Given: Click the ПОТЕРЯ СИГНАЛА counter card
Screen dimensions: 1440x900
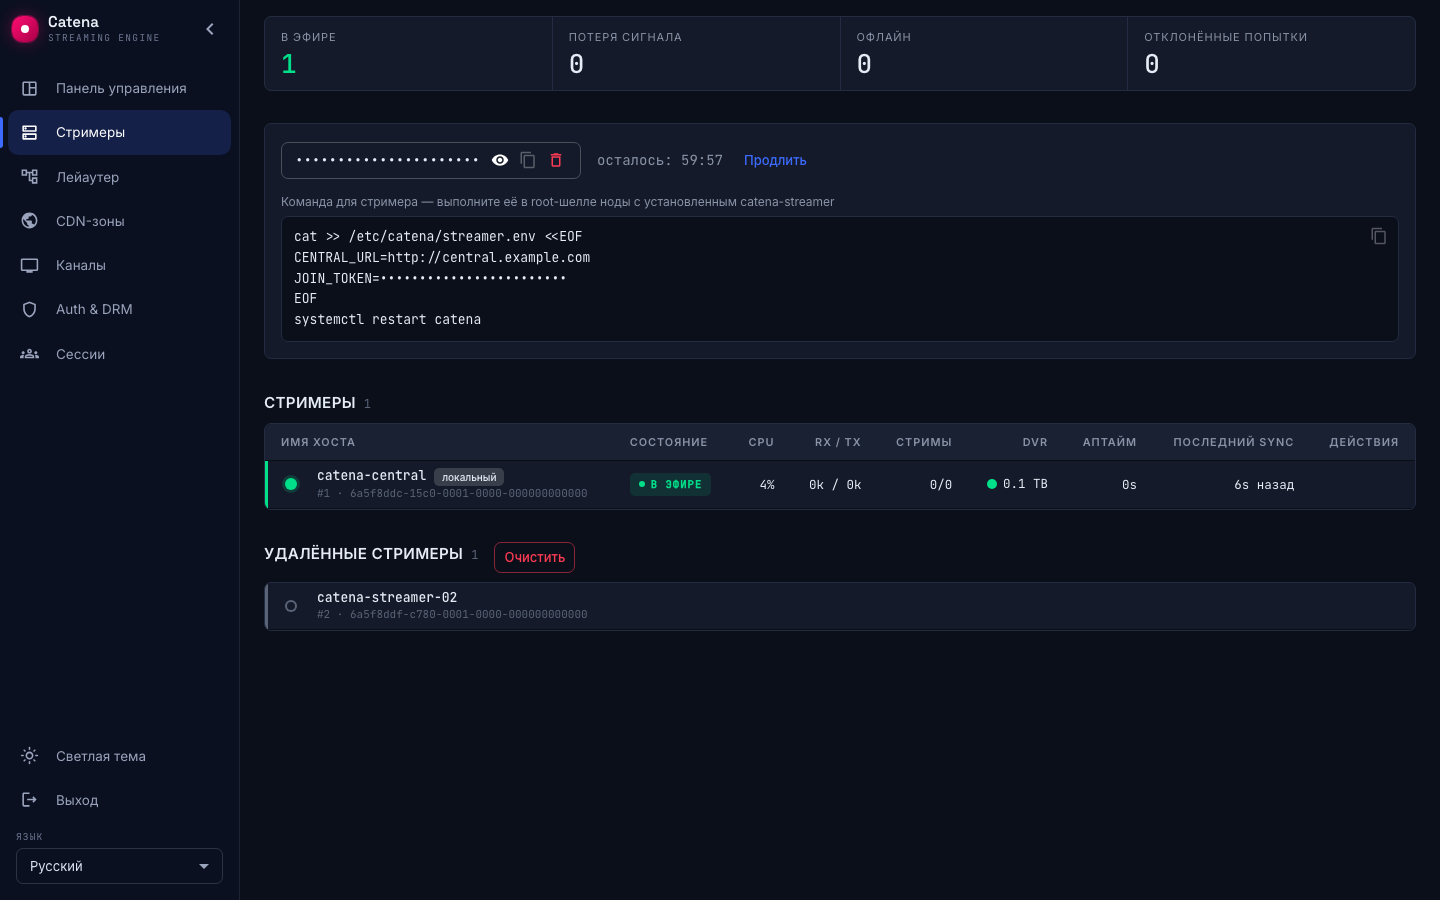Looking at the screenshot, I should [x=696, y=54].
